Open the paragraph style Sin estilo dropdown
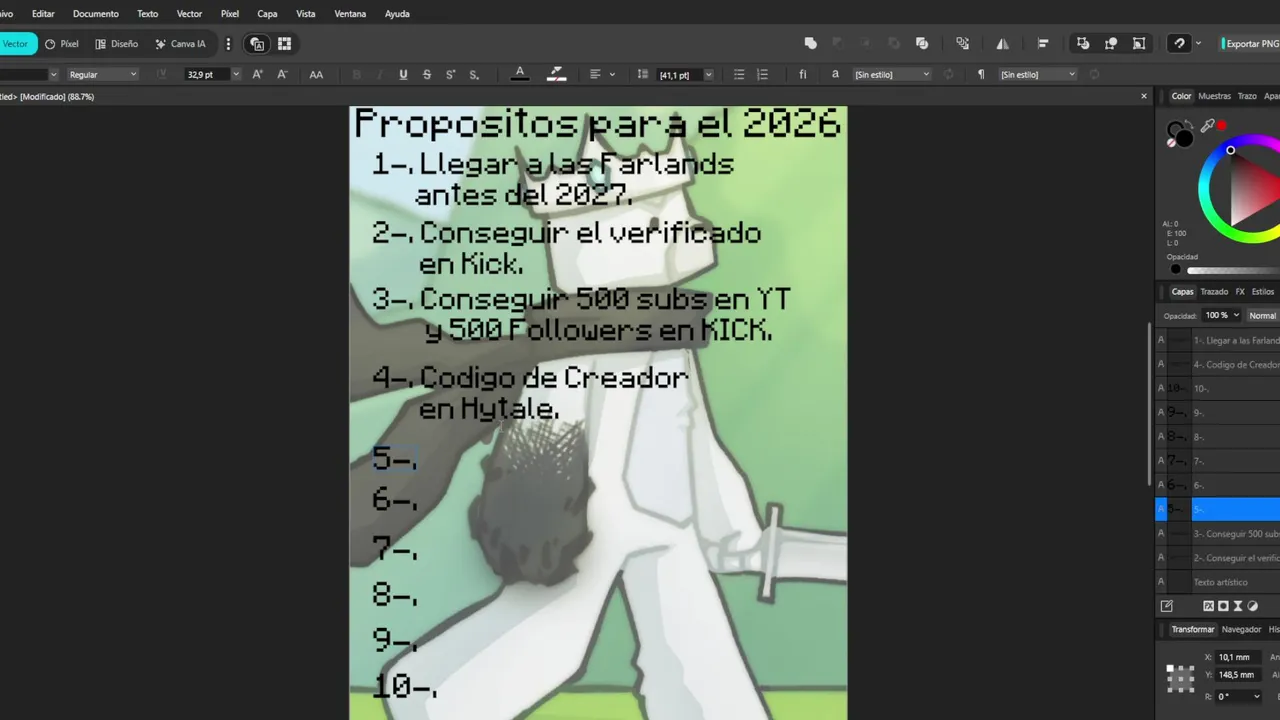 click(1038, 74)
